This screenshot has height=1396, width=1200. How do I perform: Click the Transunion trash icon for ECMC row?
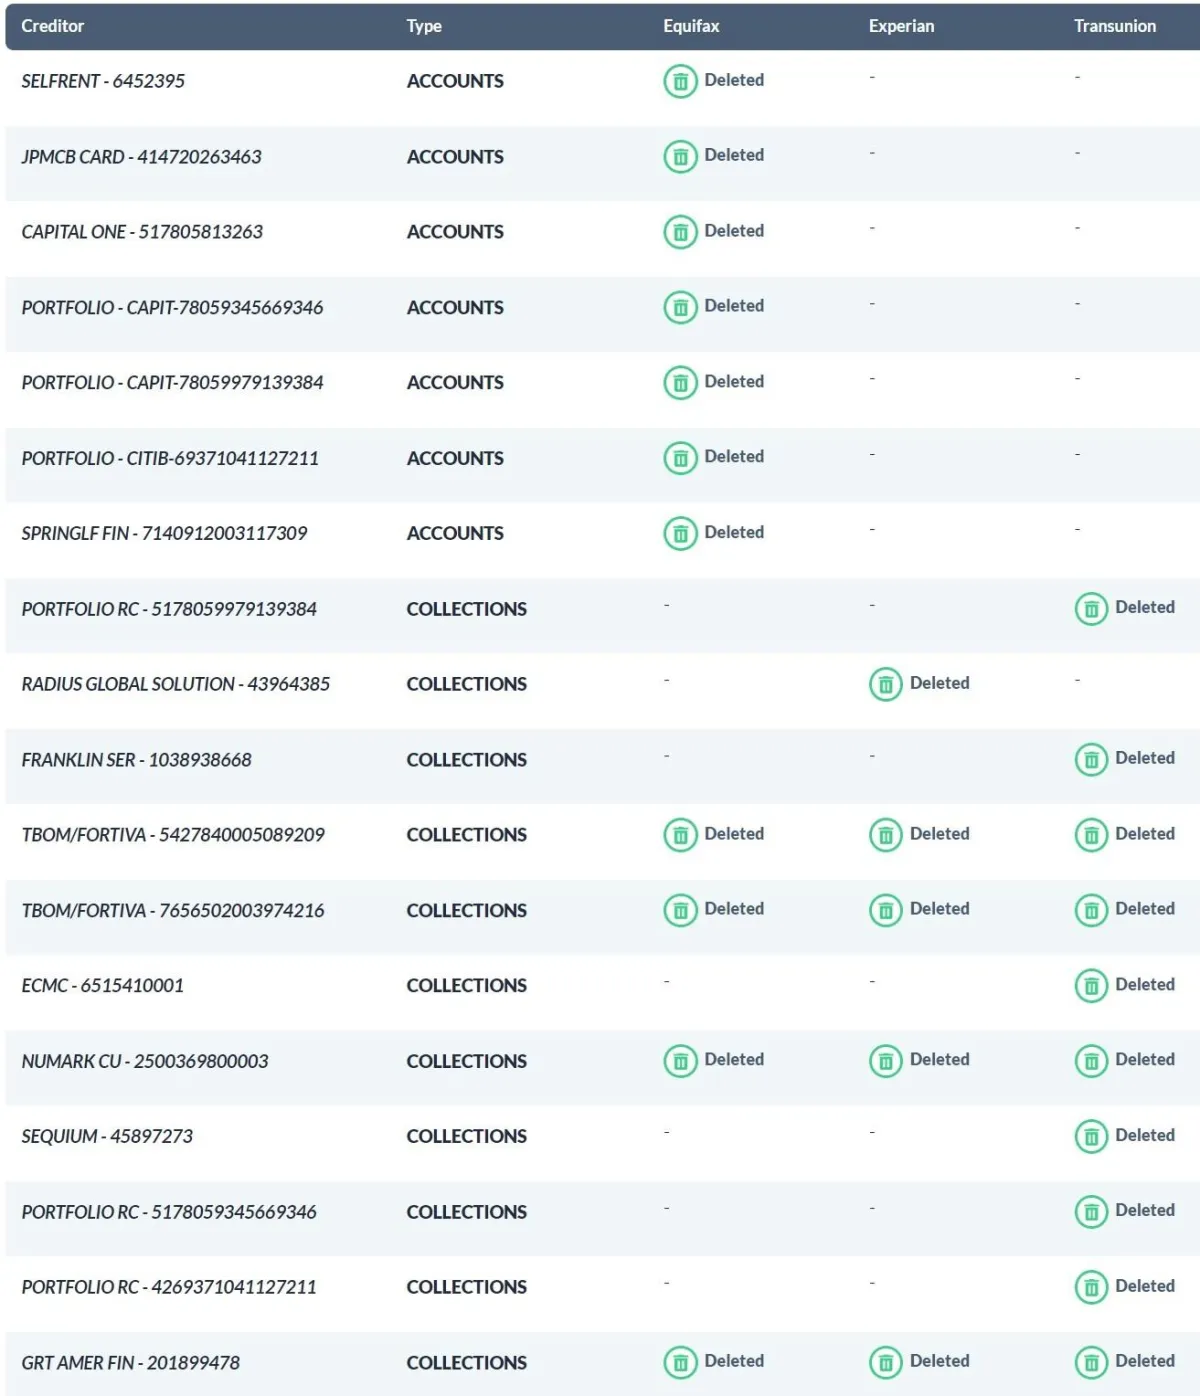coord(1091,986)
